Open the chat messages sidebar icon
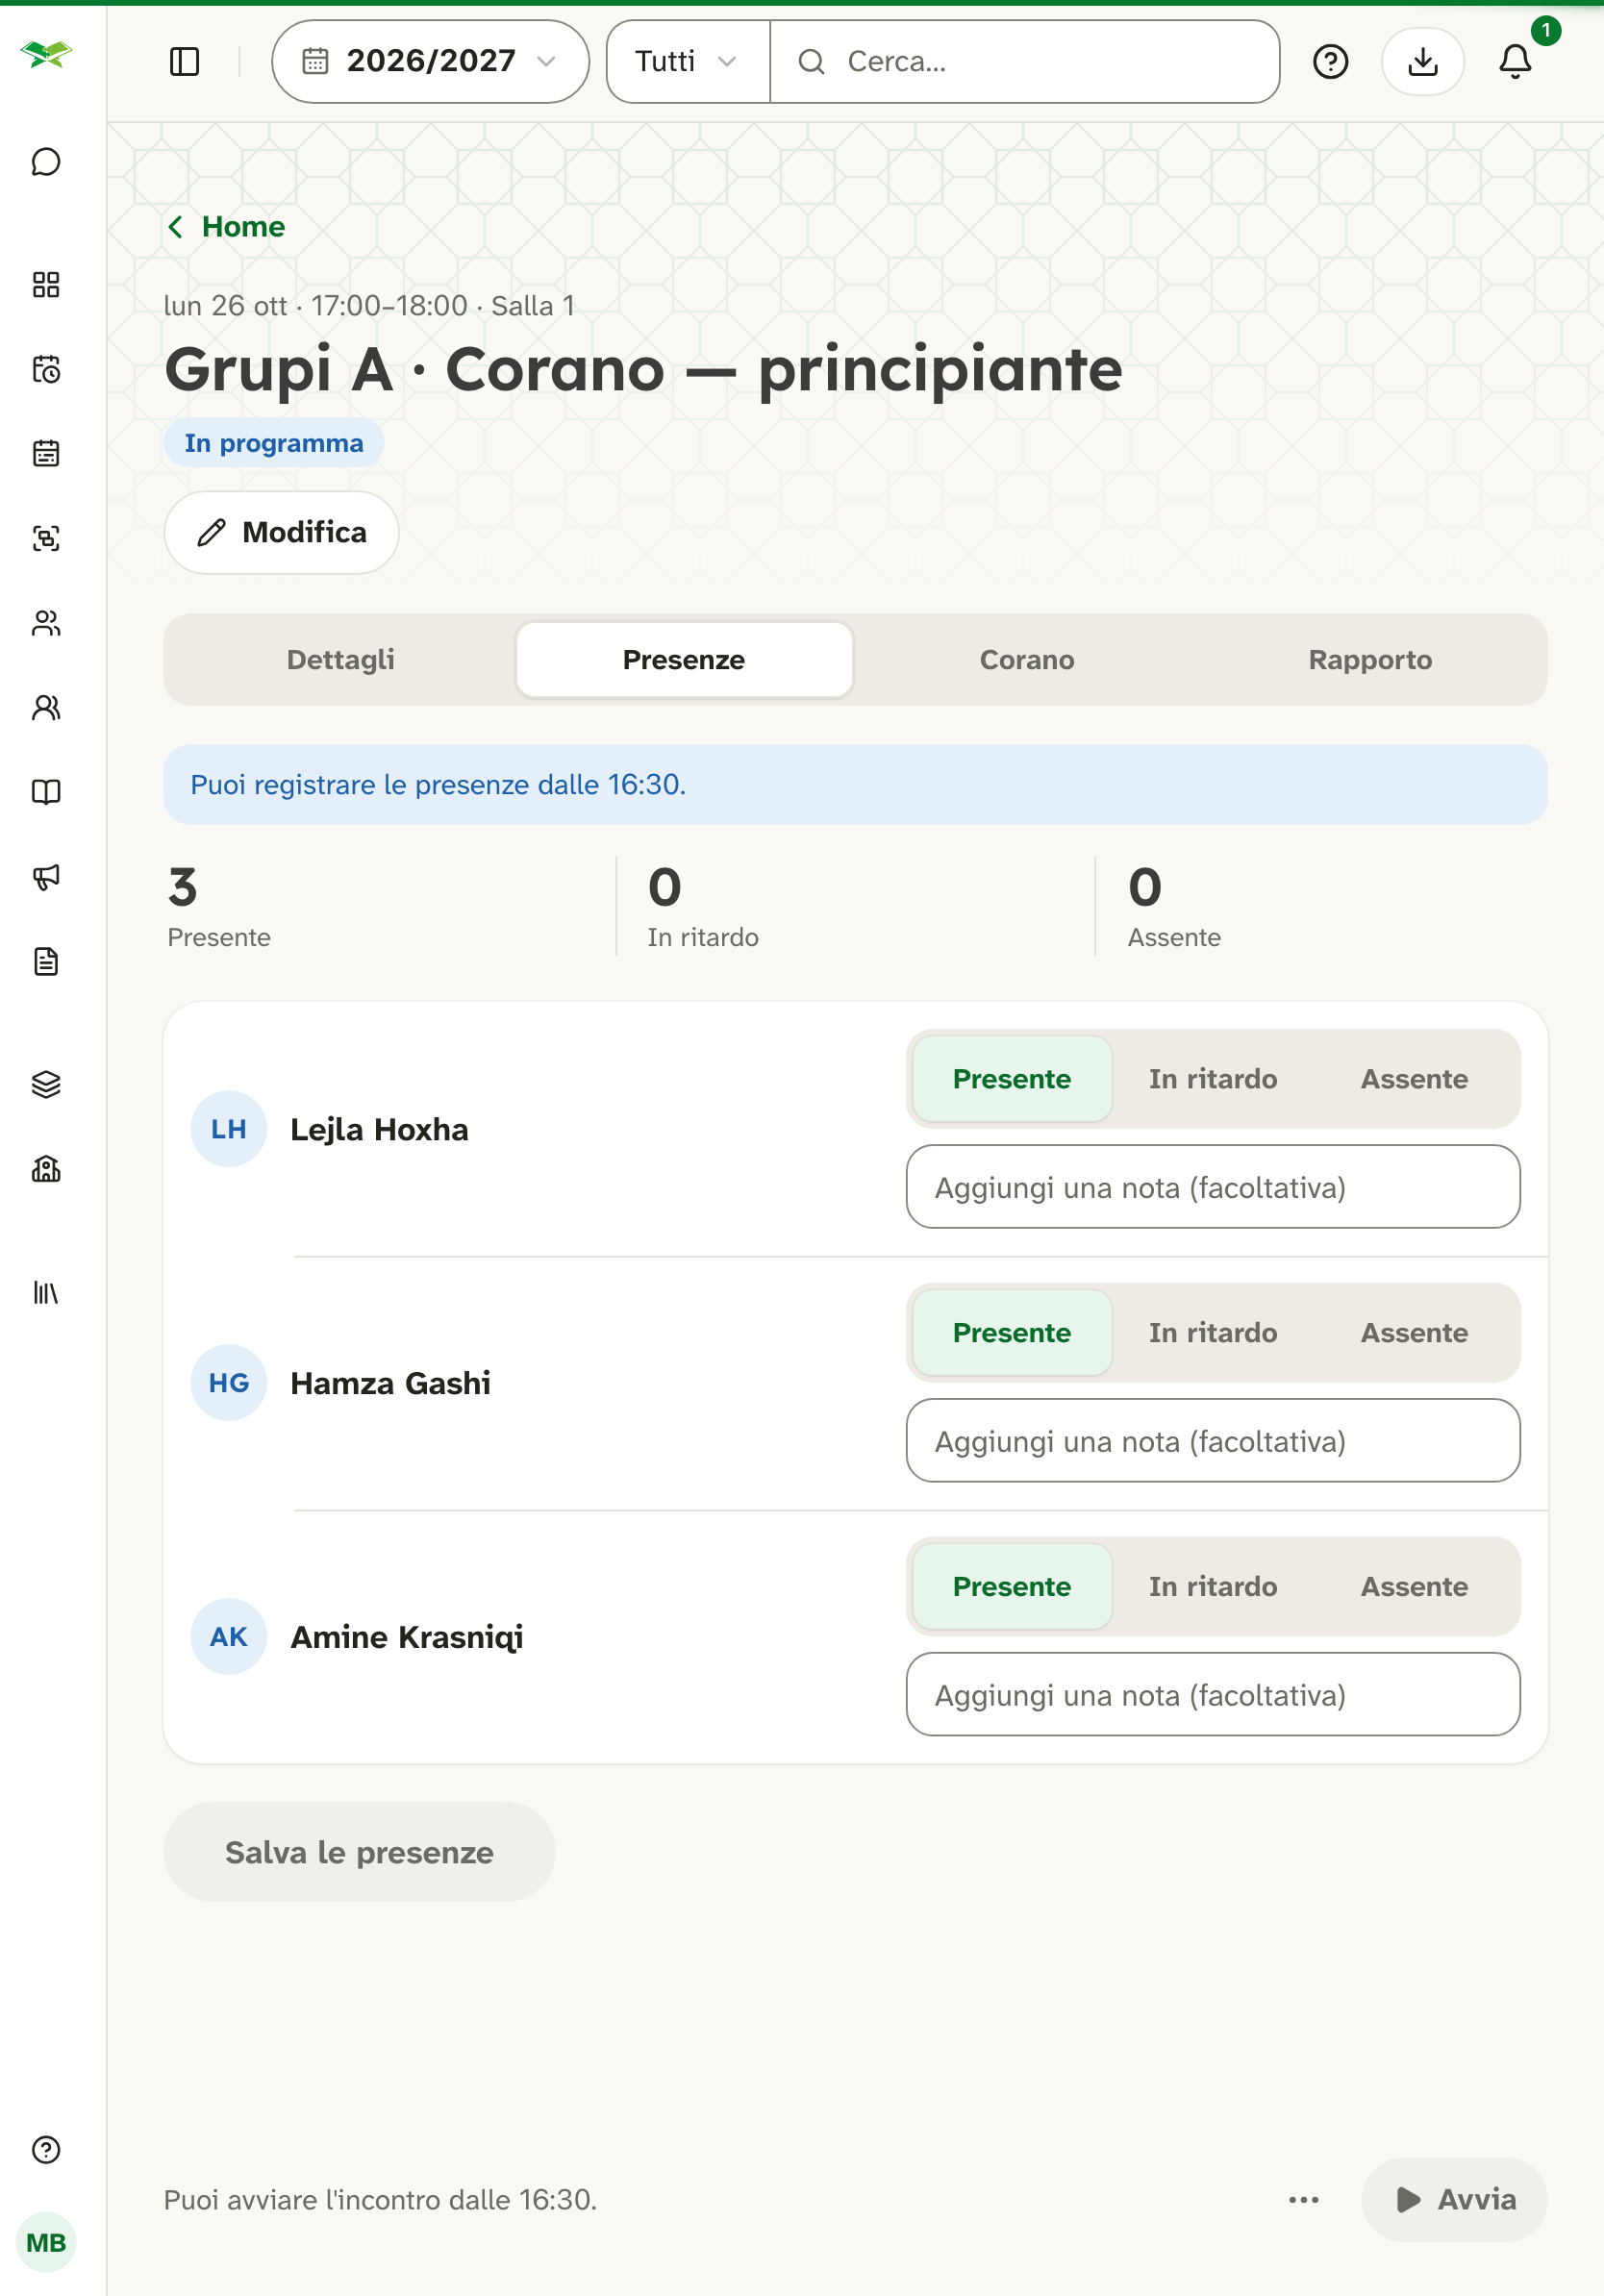1604x2296 pixels. click(x=46, y=162)
